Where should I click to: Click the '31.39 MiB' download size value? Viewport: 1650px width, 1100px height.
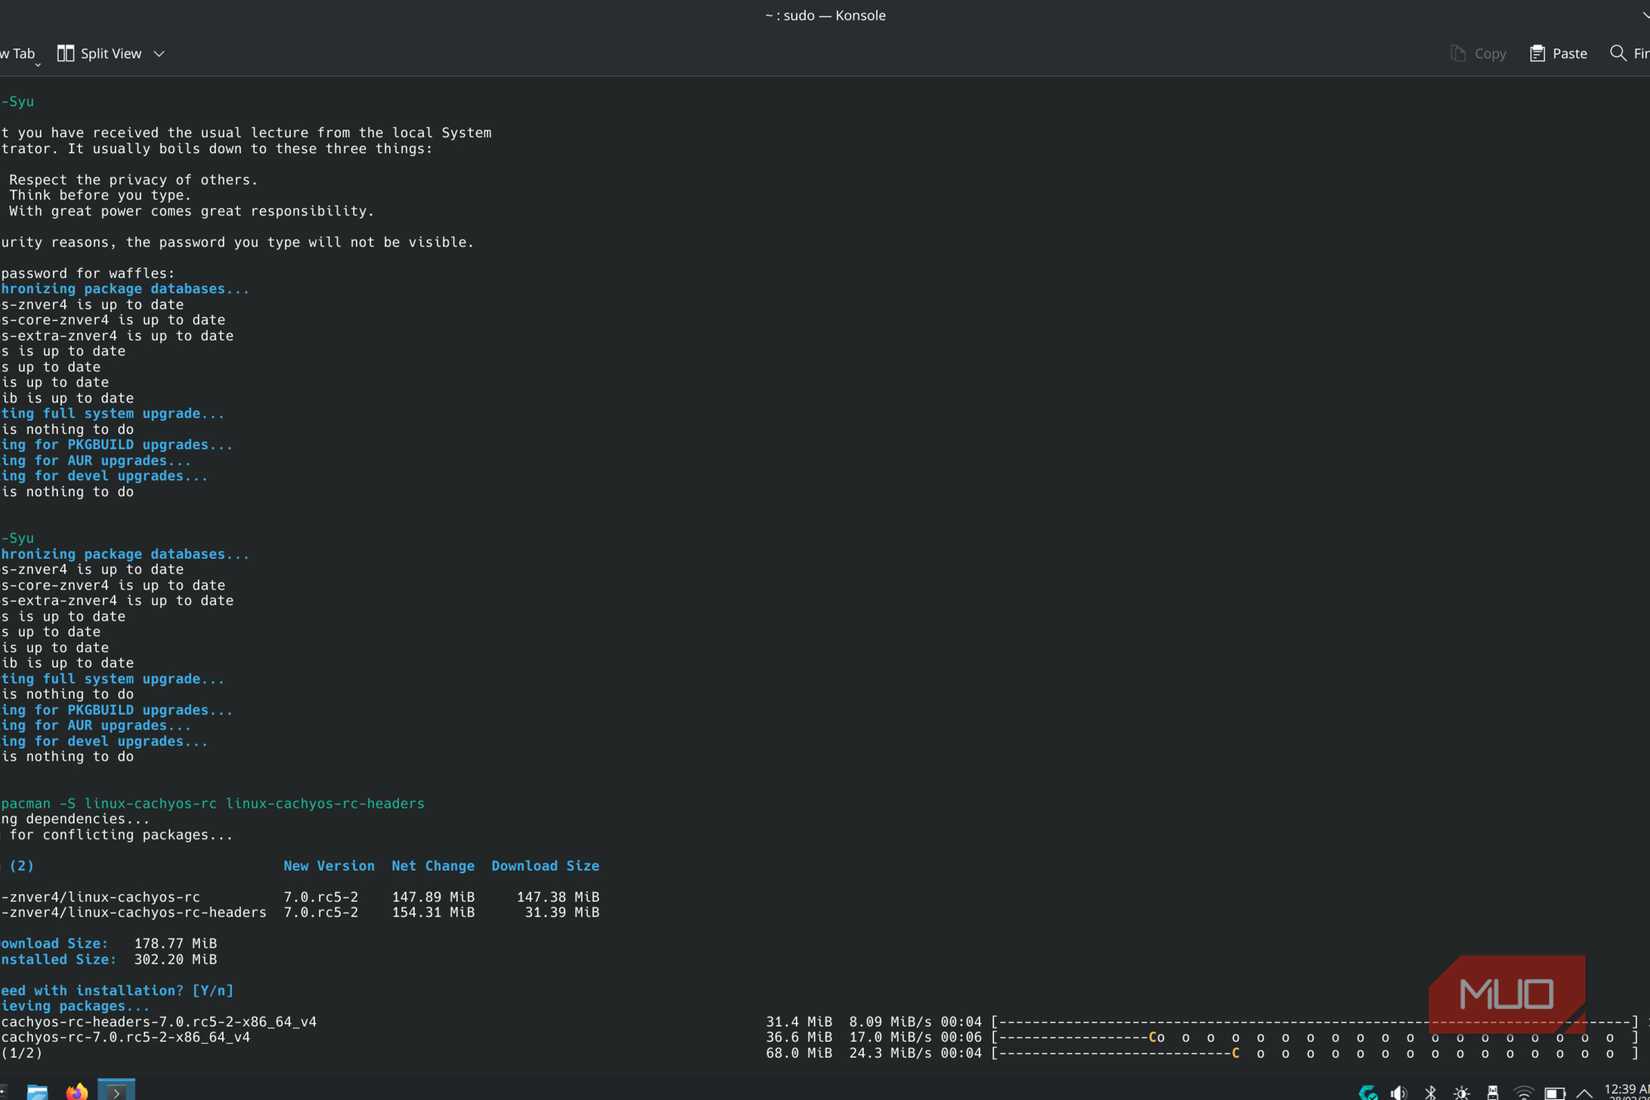pos(562,912)
